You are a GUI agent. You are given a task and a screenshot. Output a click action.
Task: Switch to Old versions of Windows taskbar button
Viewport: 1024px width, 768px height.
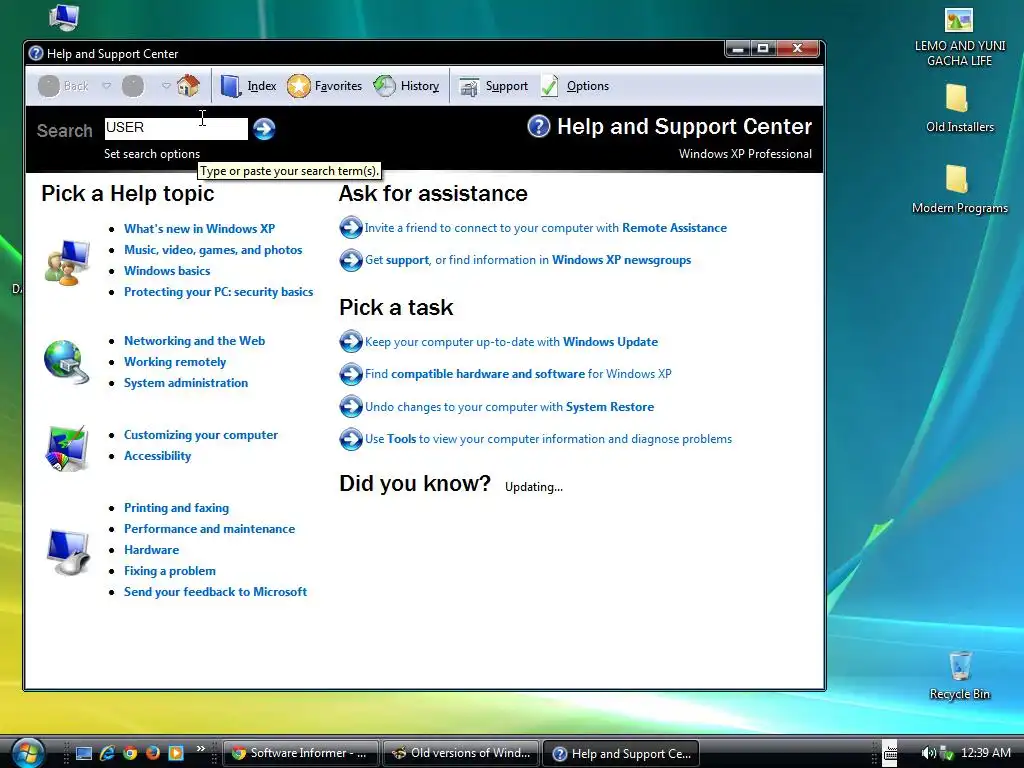(461, 753)
